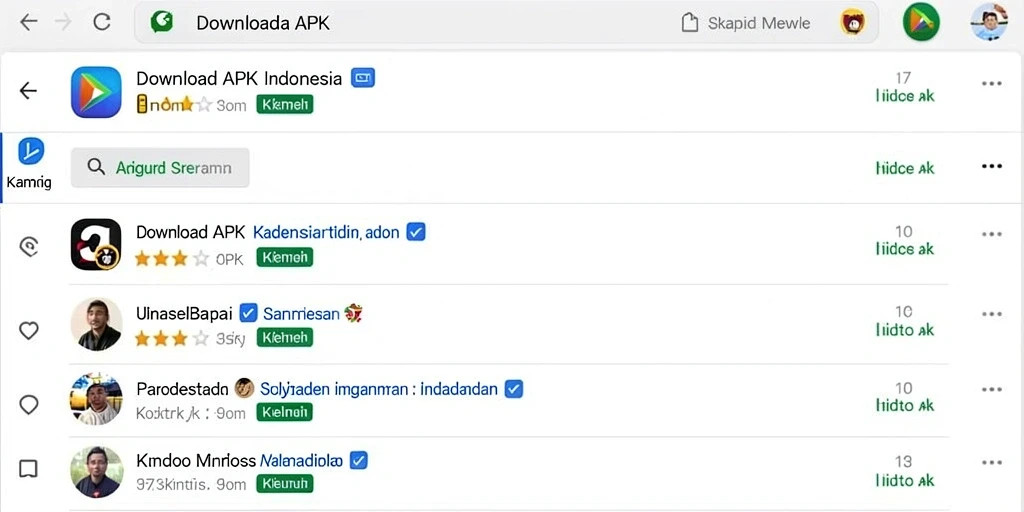
Task: Click the bookmark icon beside Kmdoo Mnrloss
Action: tap(29, 468)
